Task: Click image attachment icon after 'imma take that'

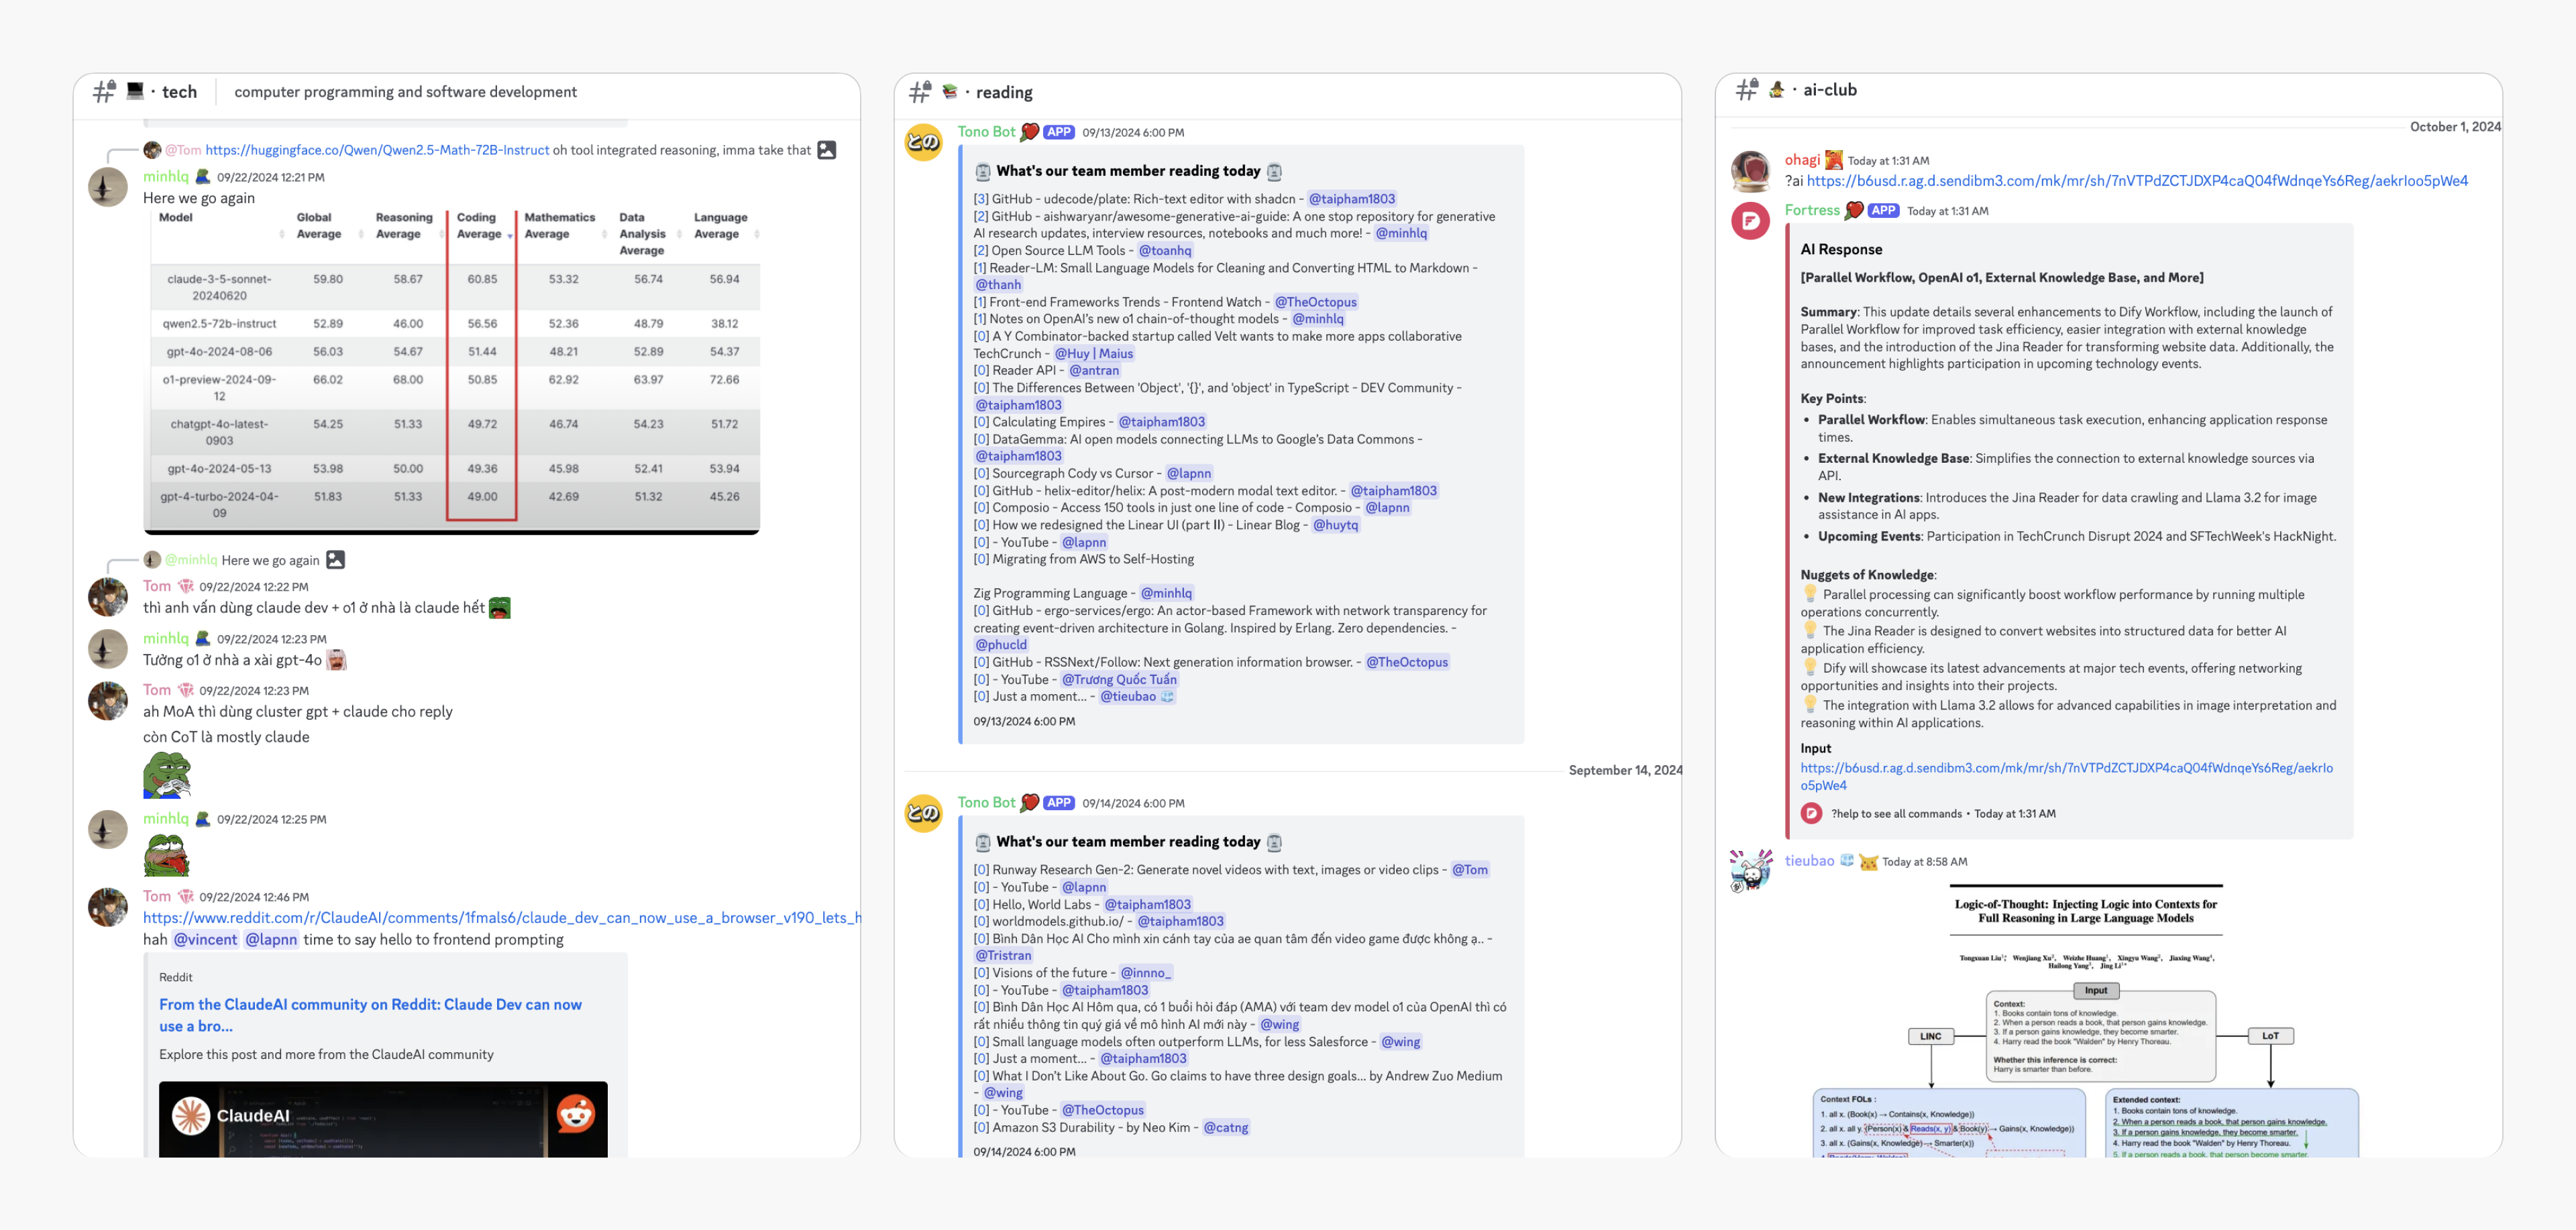Action: pyautogui.click(x=827, y=150)
